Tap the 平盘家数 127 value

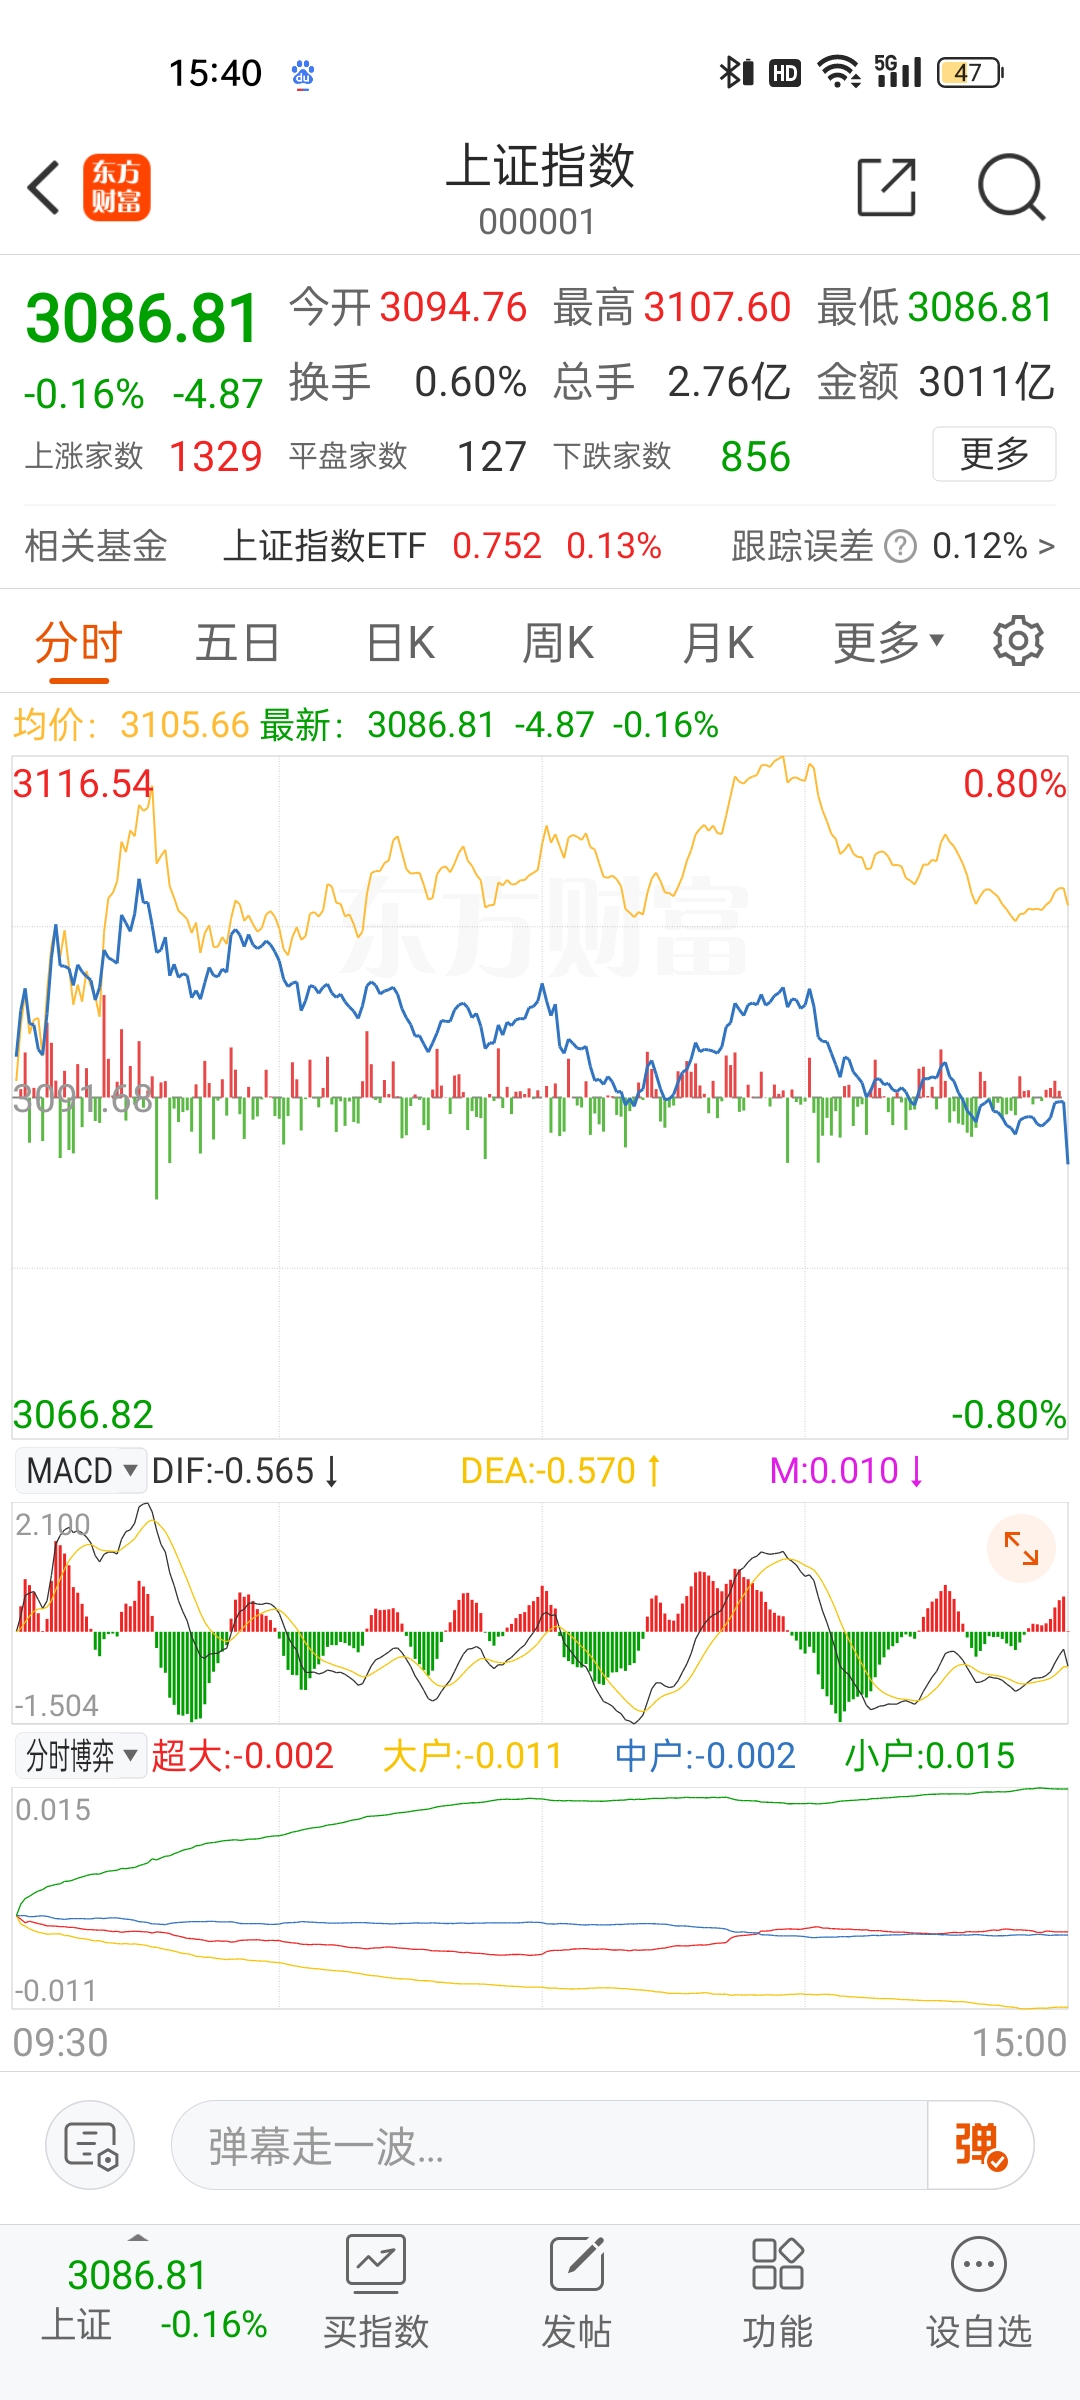(x=491, y=457)
